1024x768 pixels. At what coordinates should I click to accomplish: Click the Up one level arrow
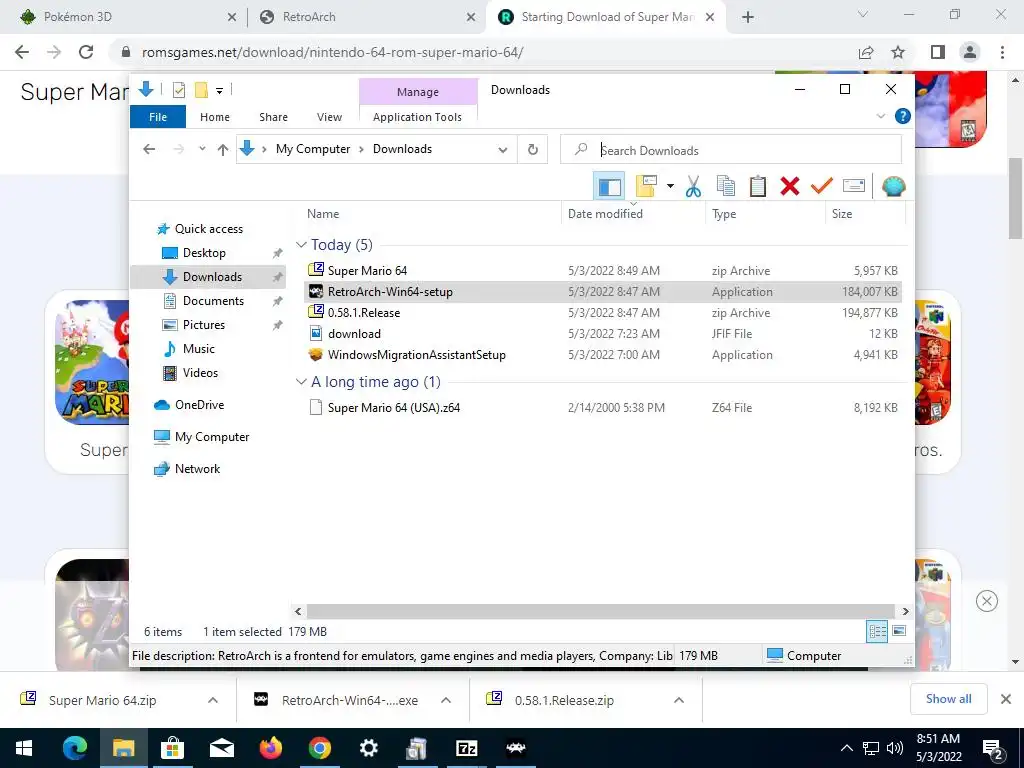[223, 150]
